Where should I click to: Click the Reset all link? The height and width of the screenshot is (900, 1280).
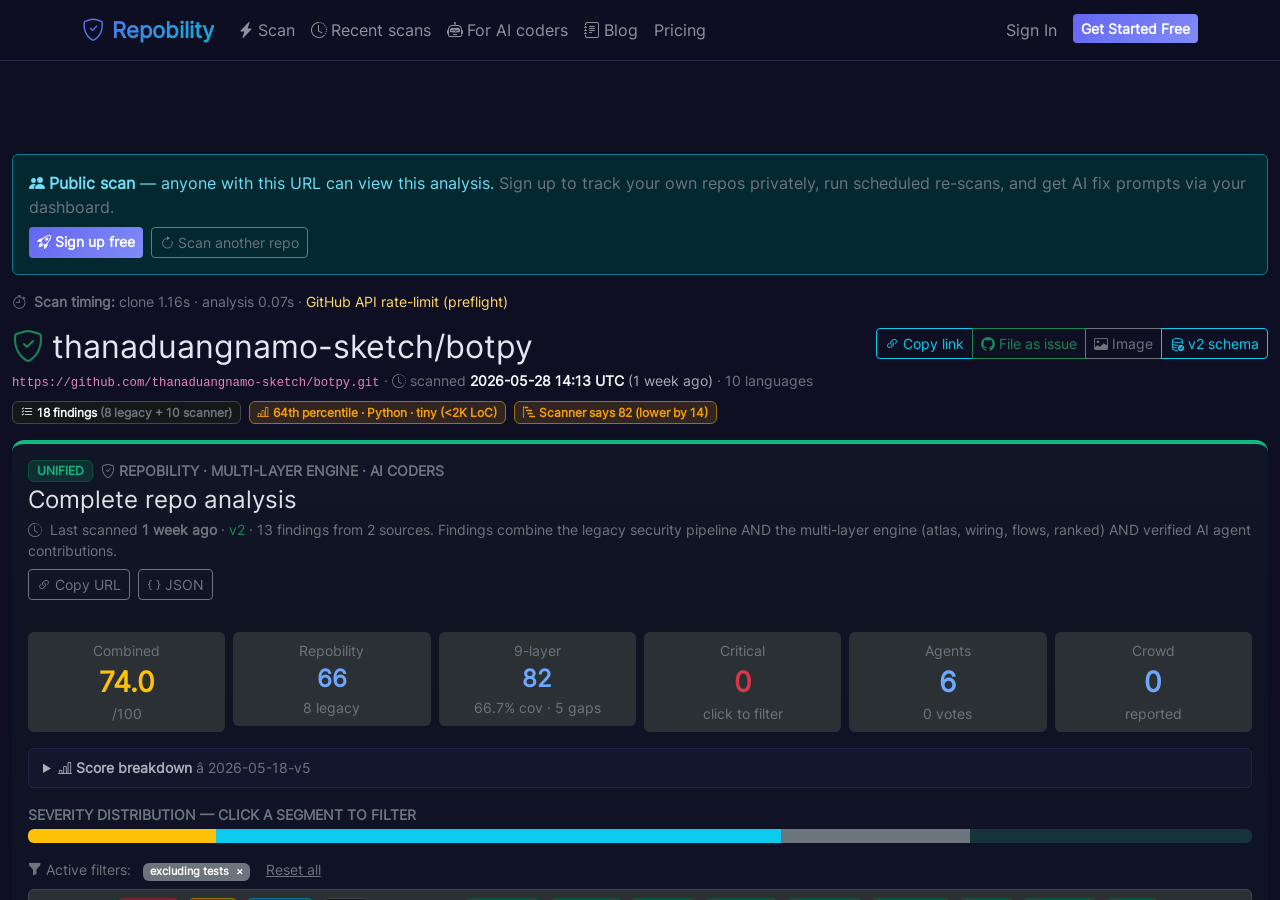[x=293, y=870]
